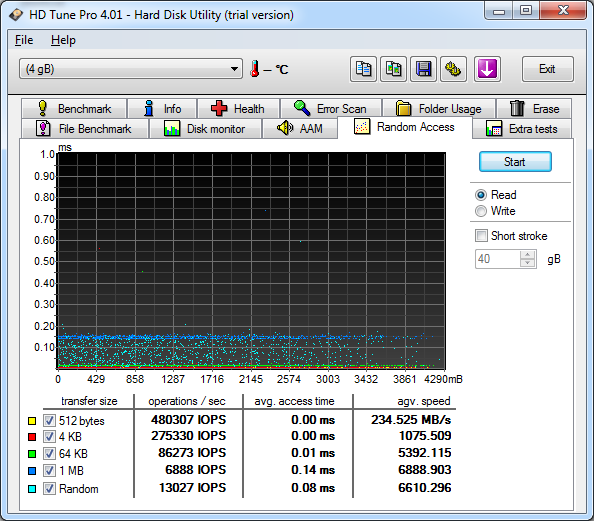Image resolution: width=594 pixels, height=521 pixels.
Task: Uncheck the 512 bytes transfer size
Action: (49, 420)
